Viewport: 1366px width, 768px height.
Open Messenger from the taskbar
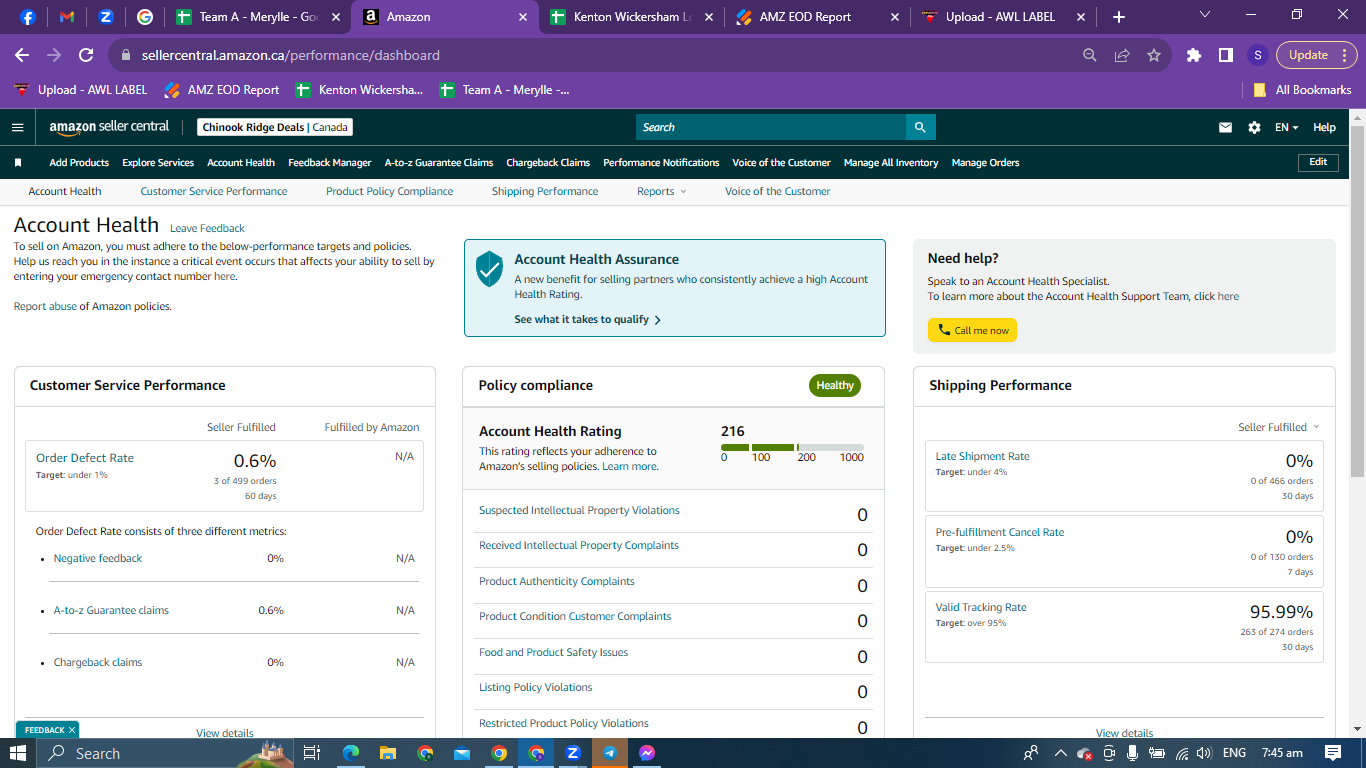click(x=647, y=753)
